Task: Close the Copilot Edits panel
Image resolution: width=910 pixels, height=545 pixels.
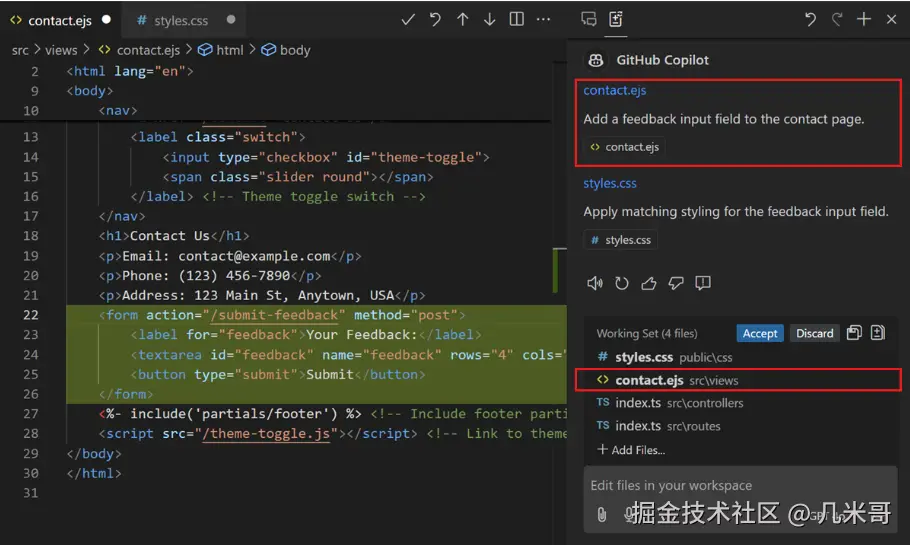Action: (891, 20)
